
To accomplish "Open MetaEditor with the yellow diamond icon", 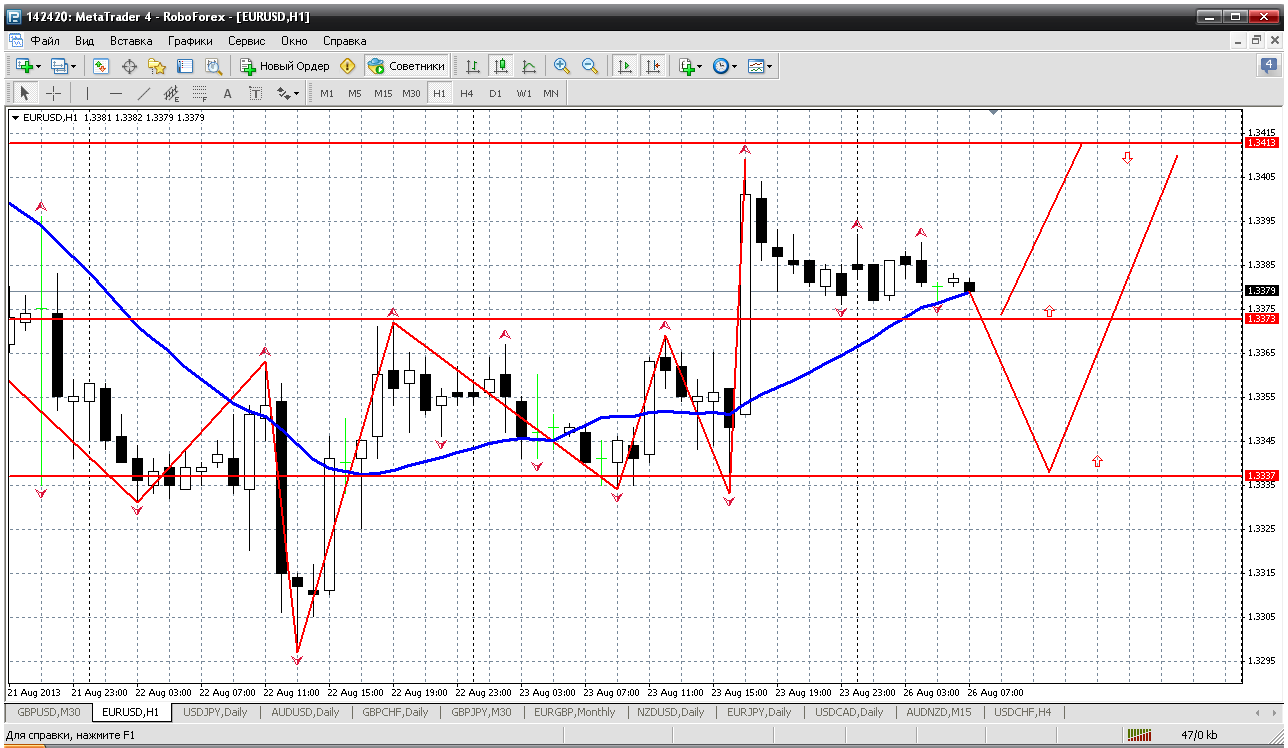I will point(348,66).
